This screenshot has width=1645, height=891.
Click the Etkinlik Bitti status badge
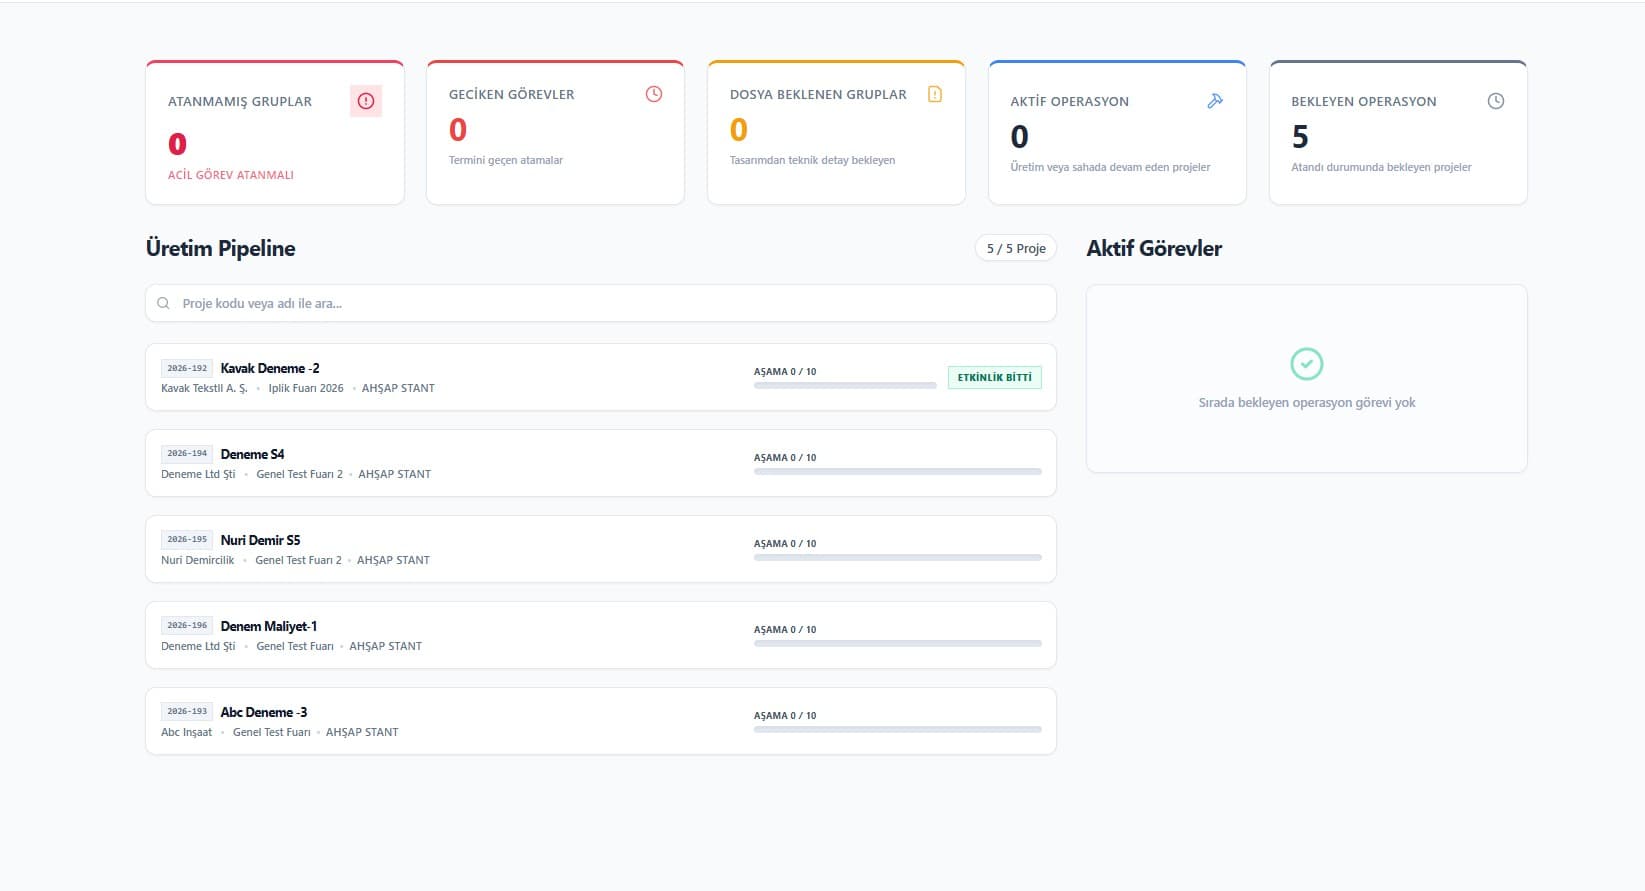click(x=994, y=377)
